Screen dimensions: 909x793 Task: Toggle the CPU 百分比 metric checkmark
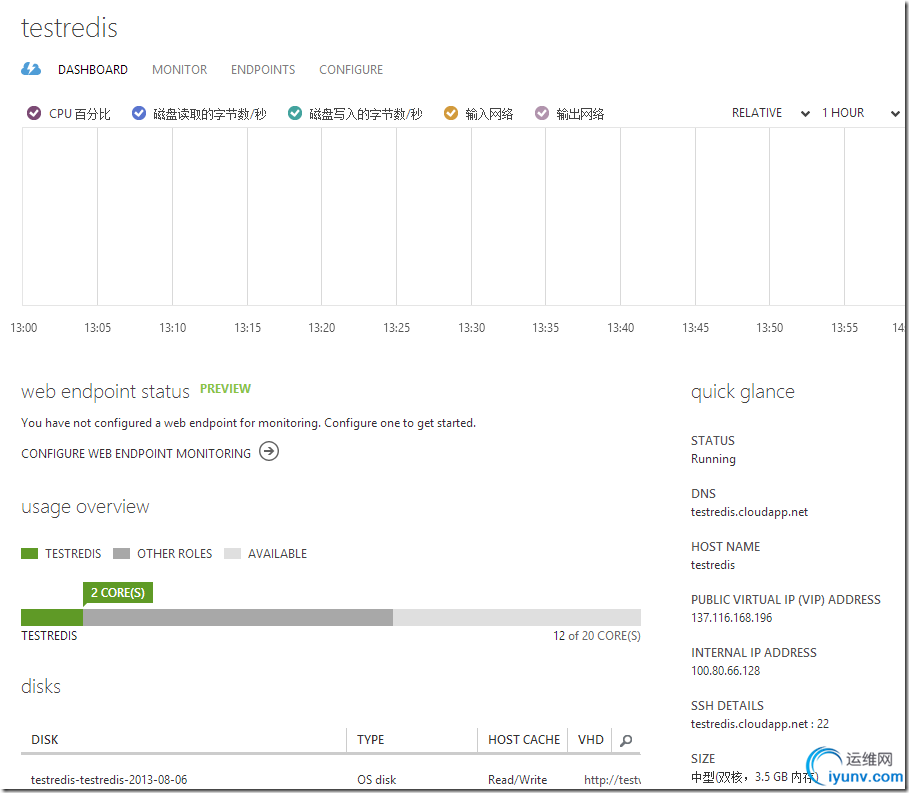pos(34,113)
